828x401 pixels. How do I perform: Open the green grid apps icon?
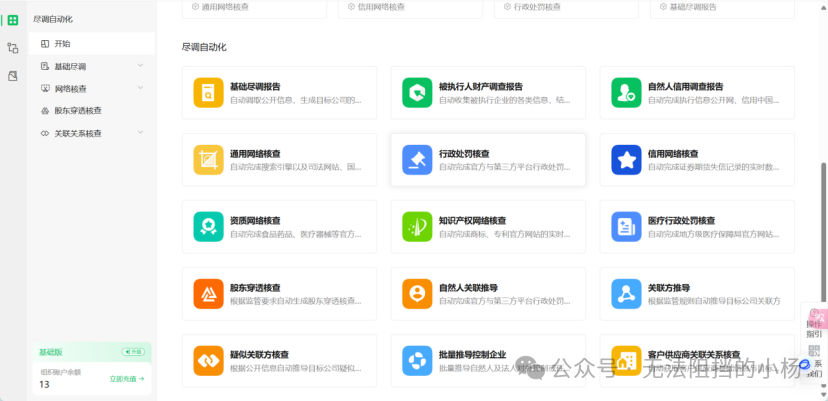[13, 20]
